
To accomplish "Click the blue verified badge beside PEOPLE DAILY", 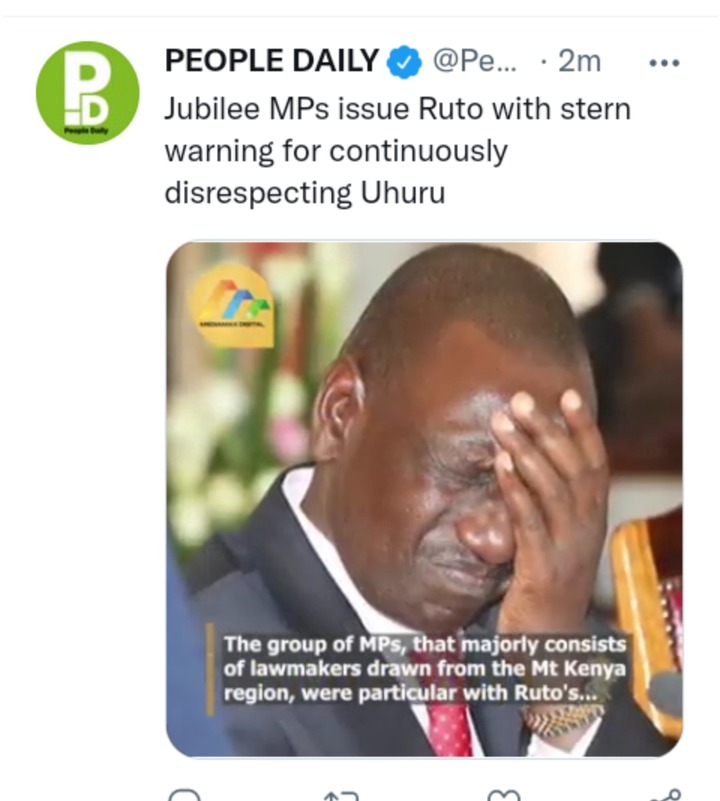I will click(404, 62).
